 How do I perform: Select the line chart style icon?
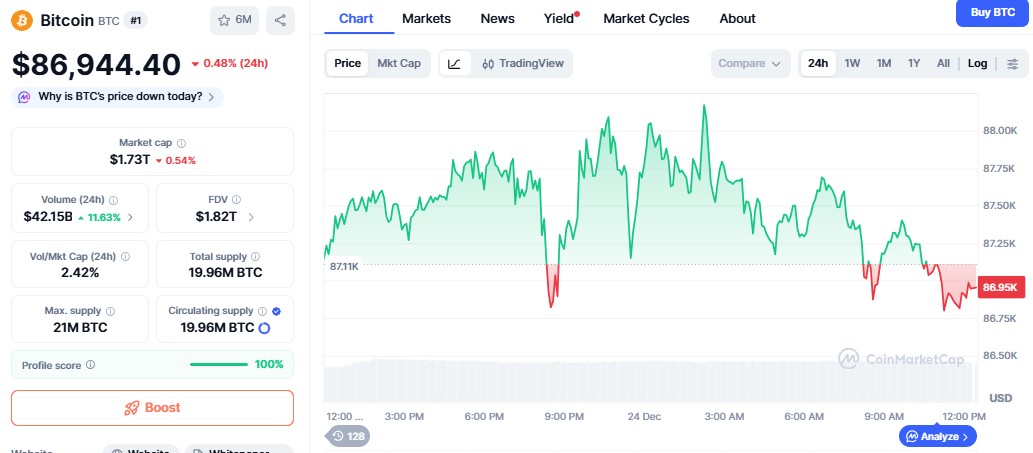point(454,63)
